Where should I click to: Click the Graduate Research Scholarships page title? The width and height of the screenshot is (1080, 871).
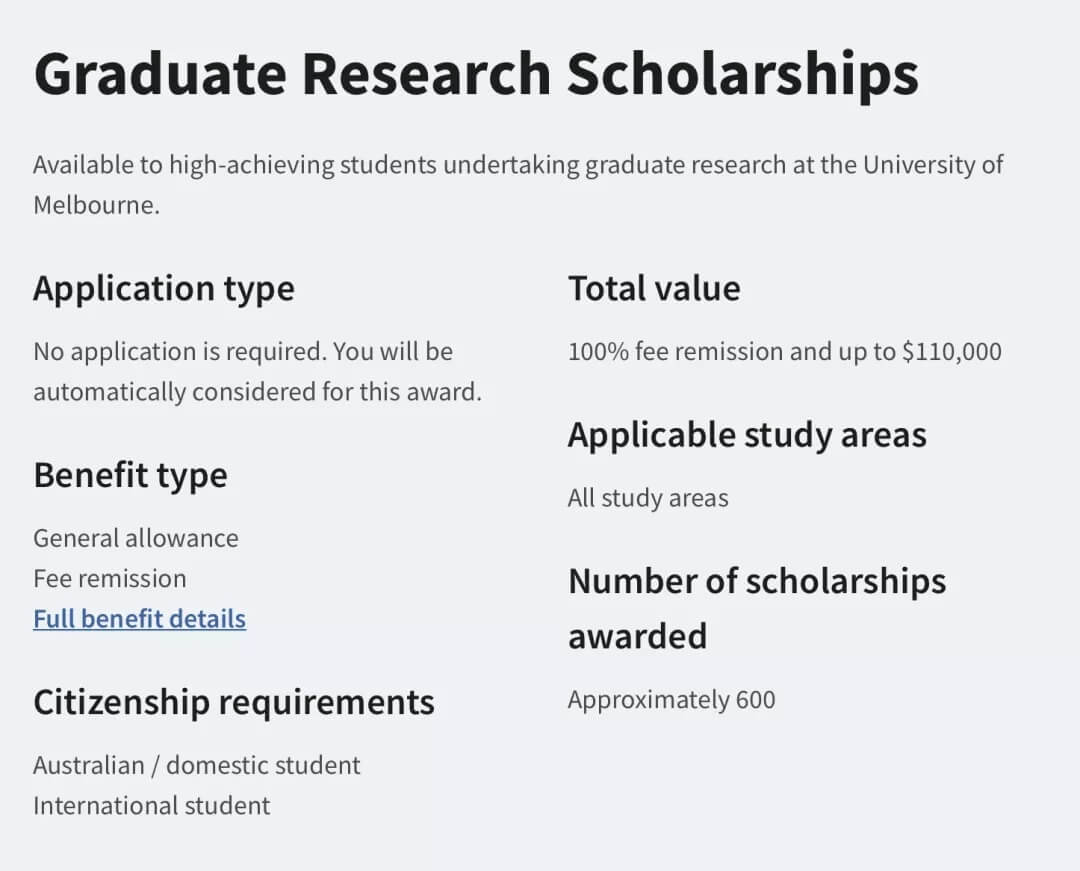tap(476, 74)
